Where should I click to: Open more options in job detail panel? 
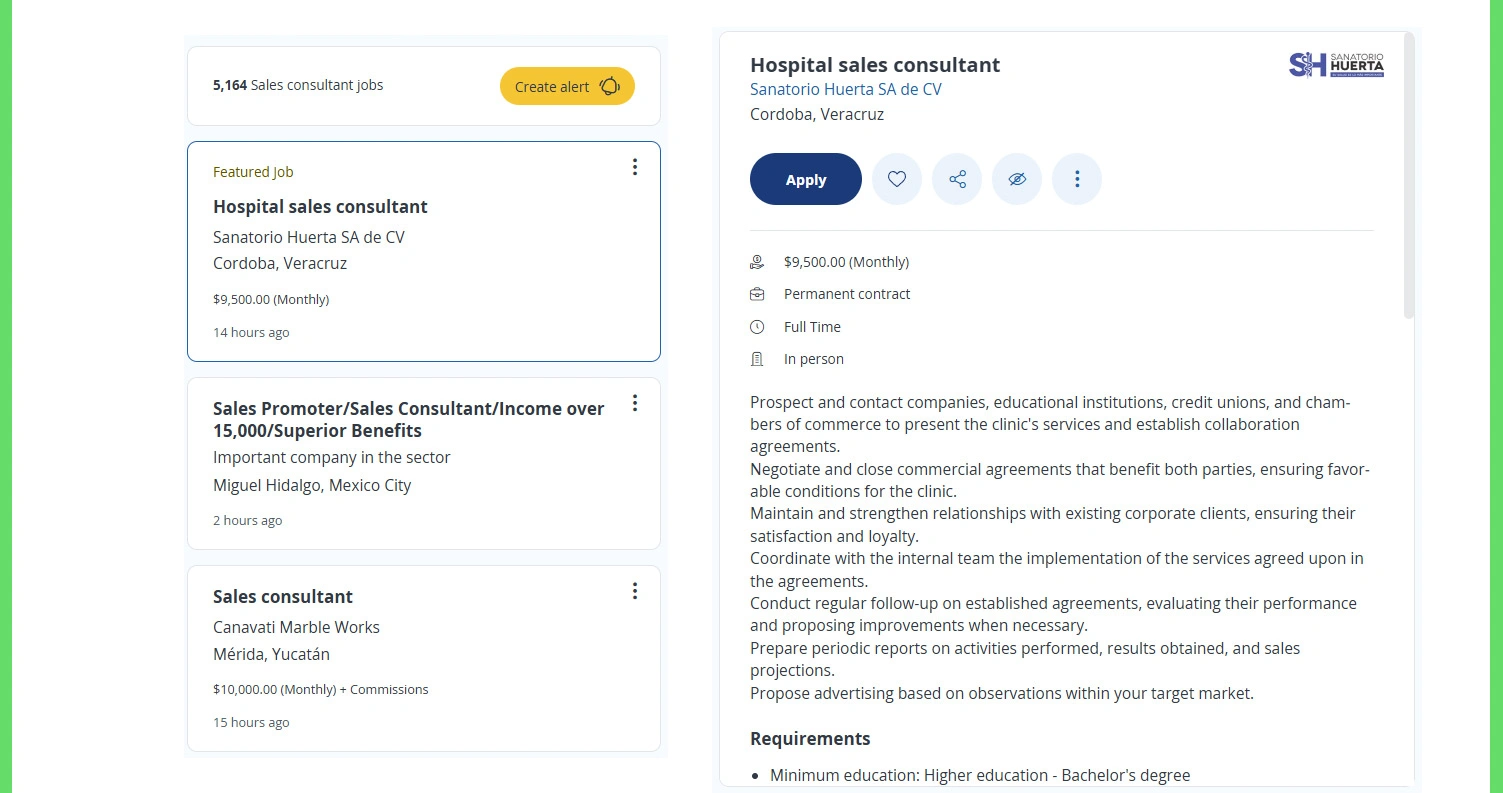point(1077,179)
